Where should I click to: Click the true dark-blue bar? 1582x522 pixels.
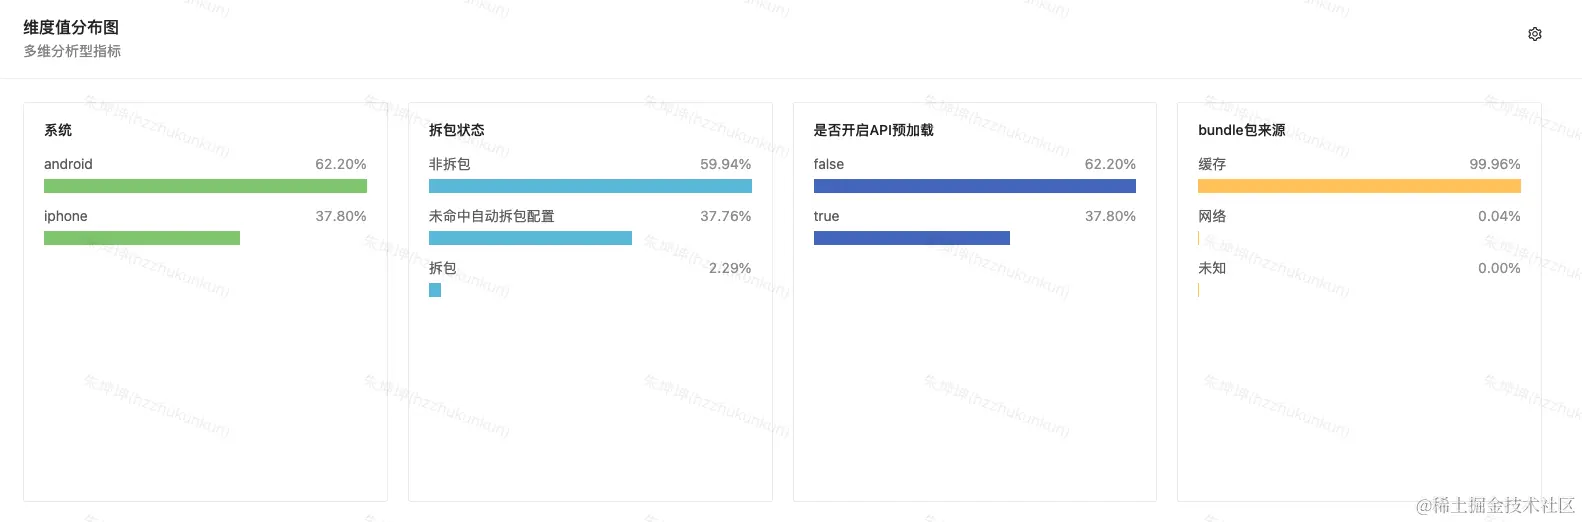(x=912, y=238)
